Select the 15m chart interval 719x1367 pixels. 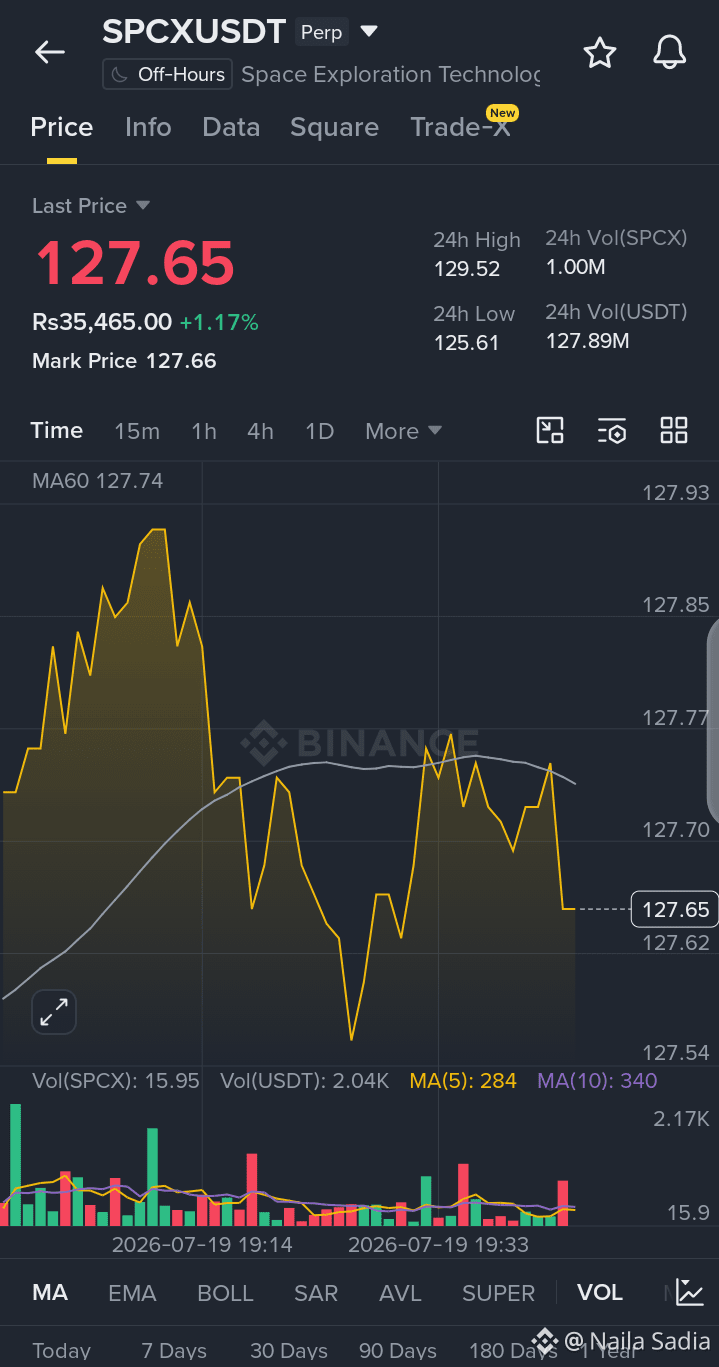(x=137, y=431)
